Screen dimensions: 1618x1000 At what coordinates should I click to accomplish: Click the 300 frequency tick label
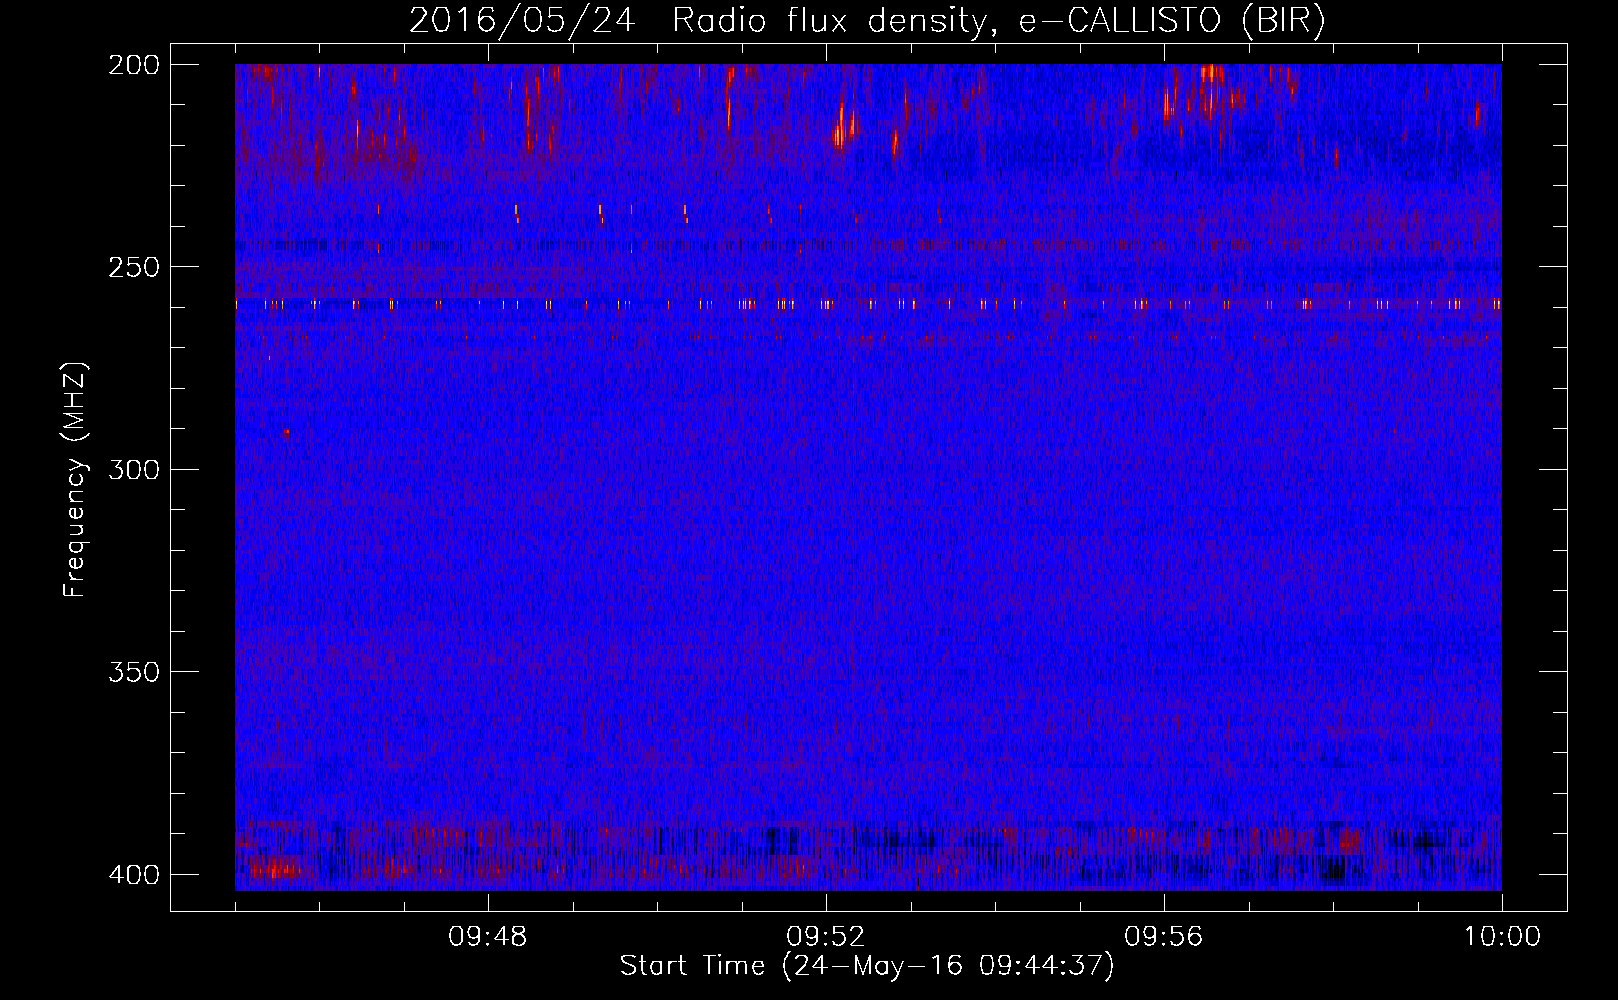[133, 469]
